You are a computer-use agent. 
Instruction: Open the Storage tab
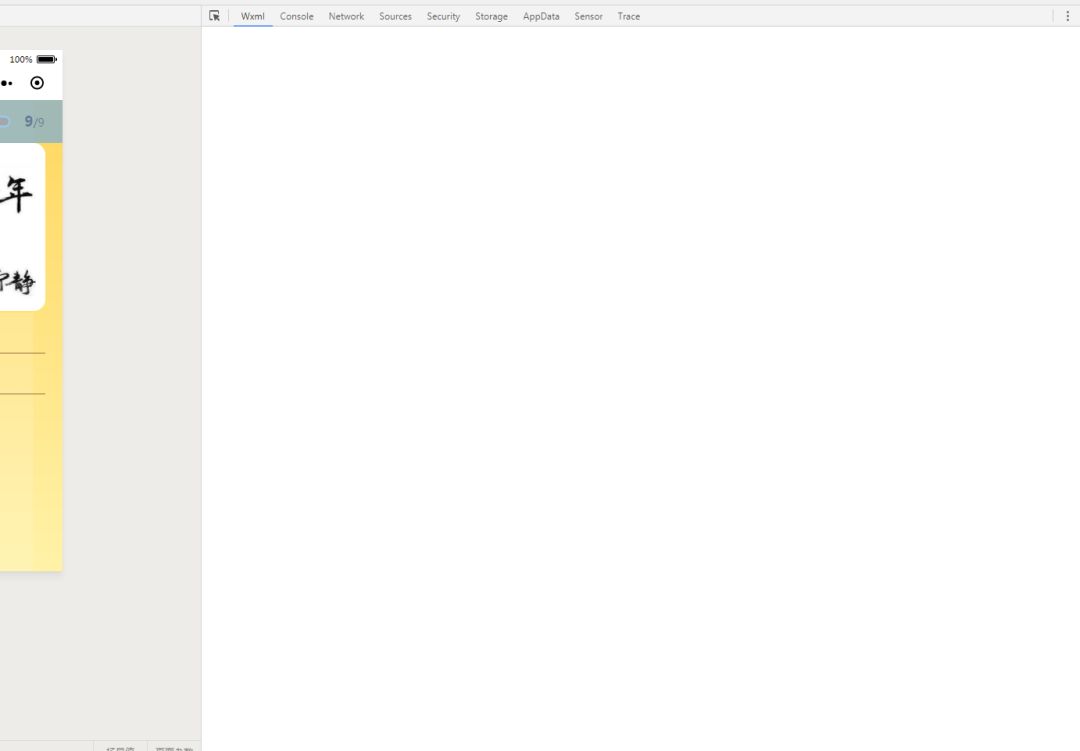pos(492,17)
